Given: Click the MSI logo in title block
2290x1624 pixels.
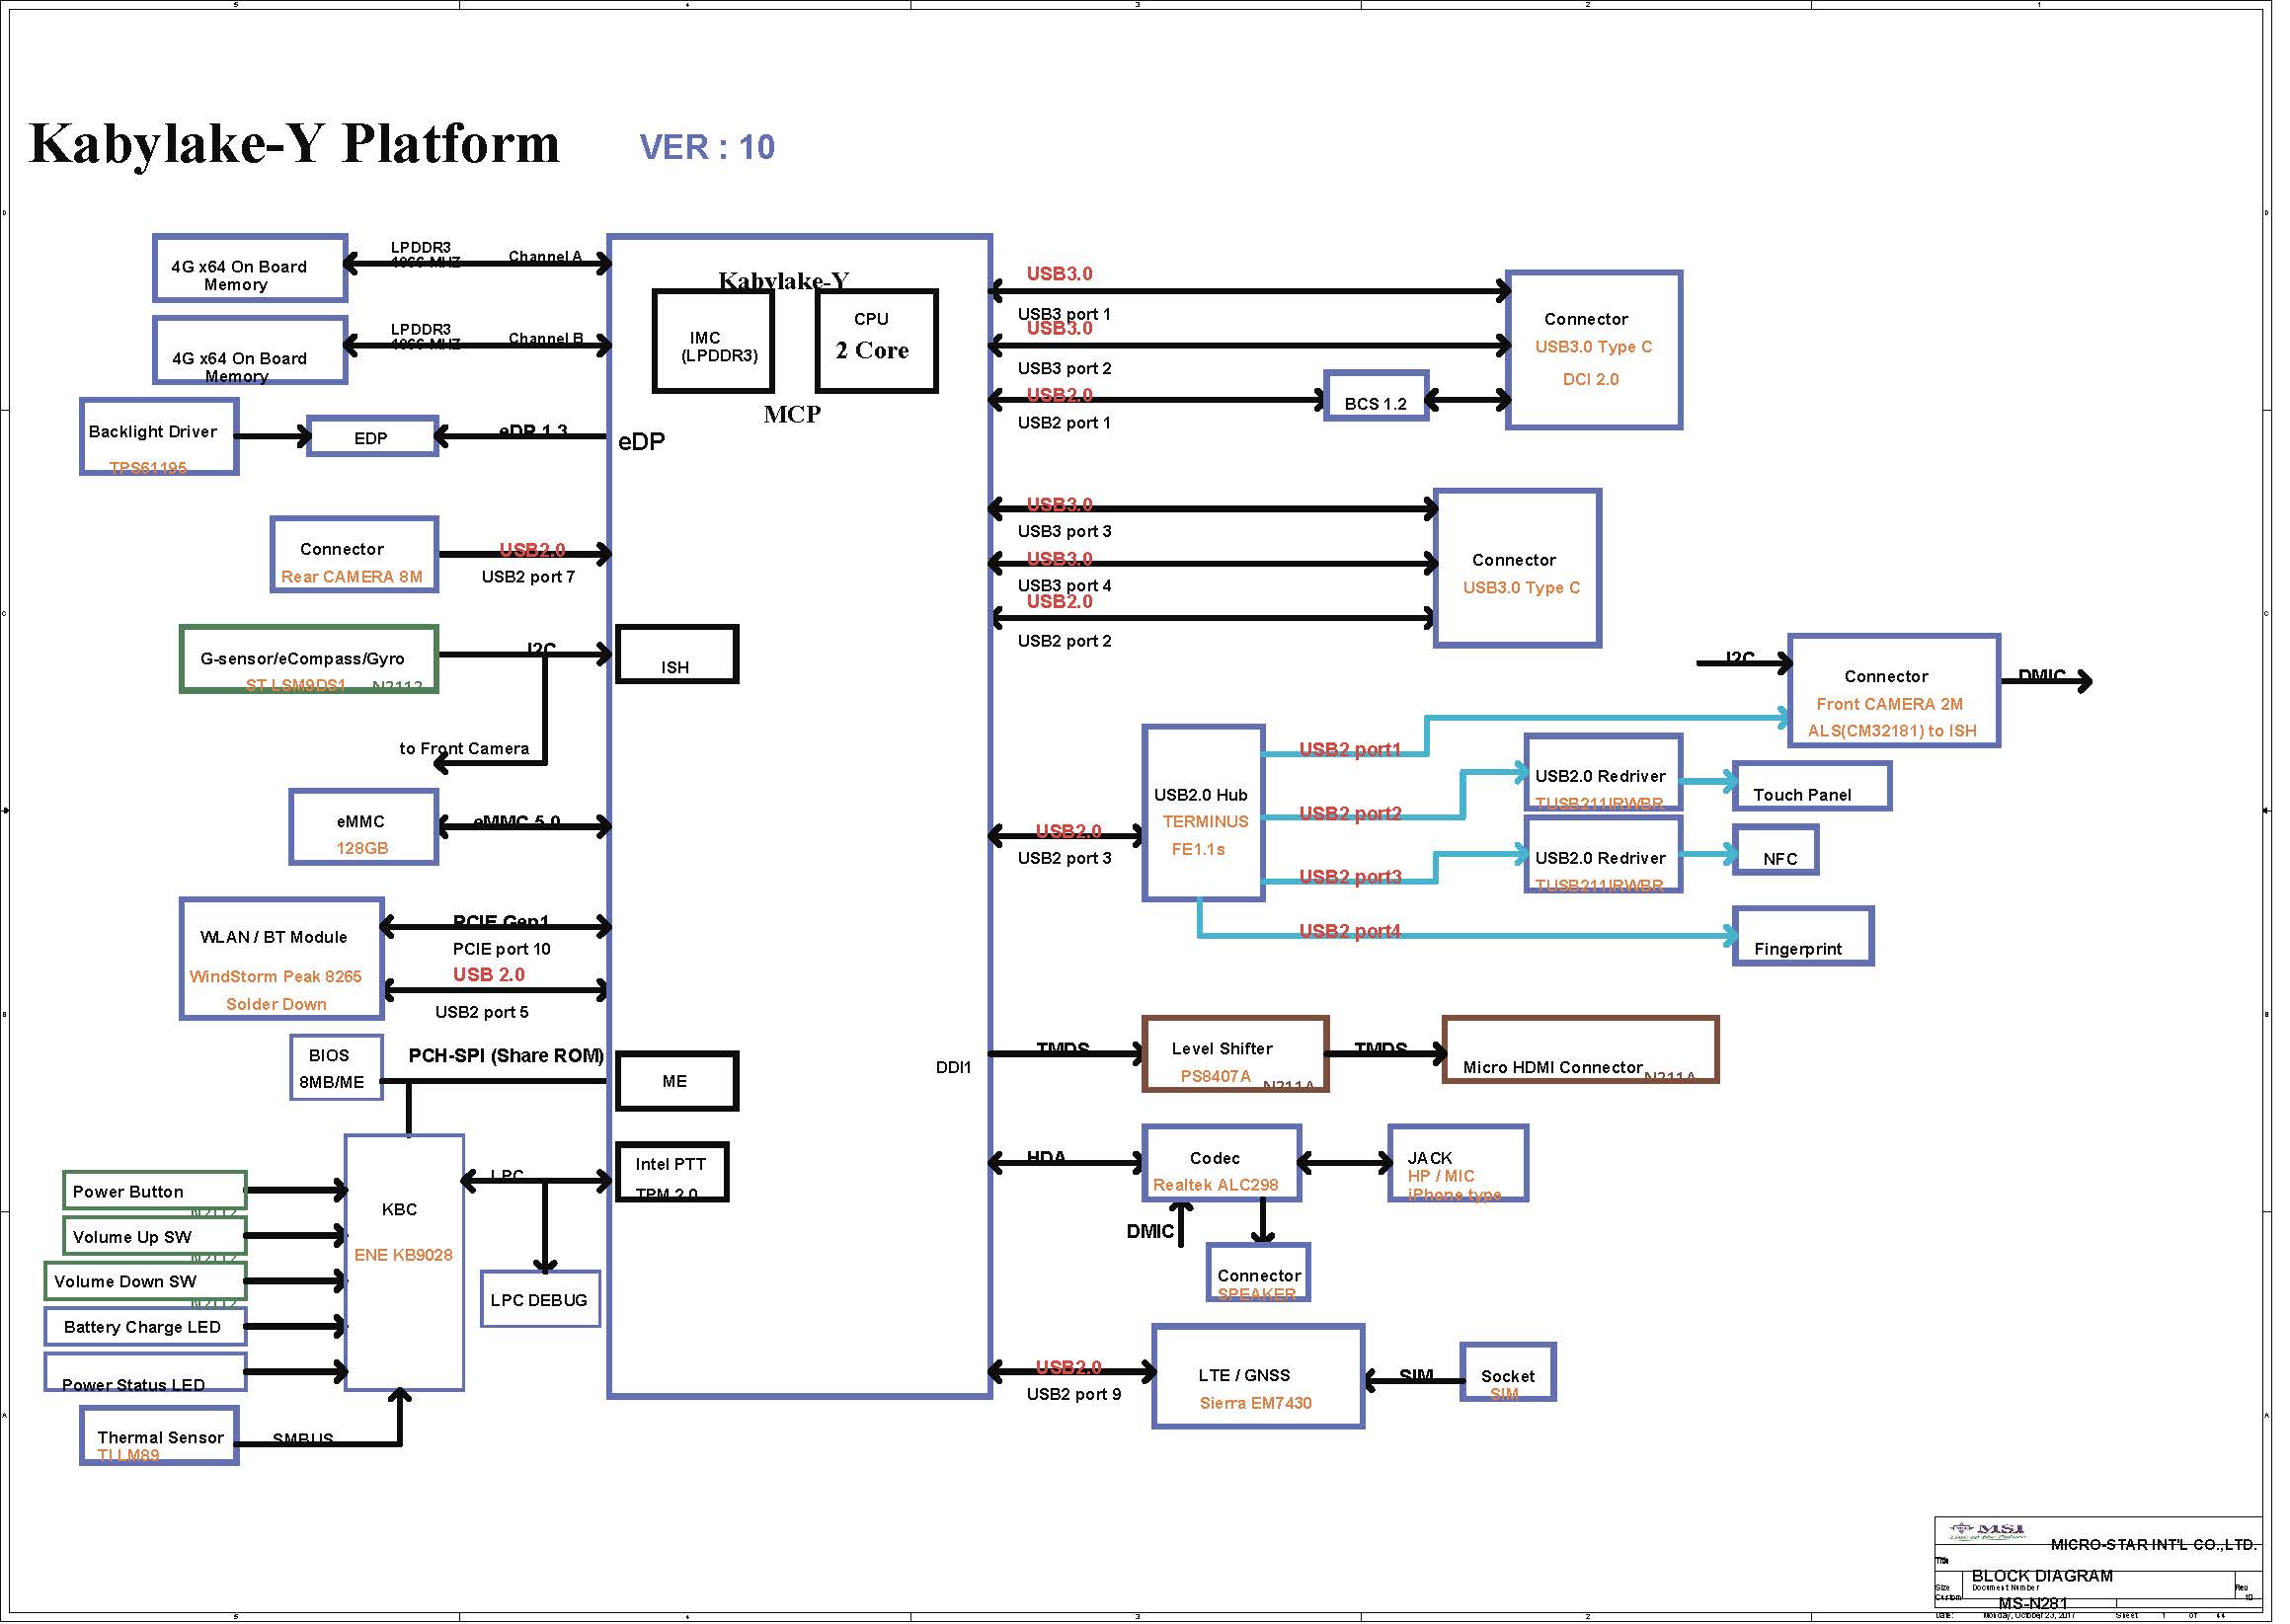Looking at the screenshot, I should click(x=1988, y=1531).
